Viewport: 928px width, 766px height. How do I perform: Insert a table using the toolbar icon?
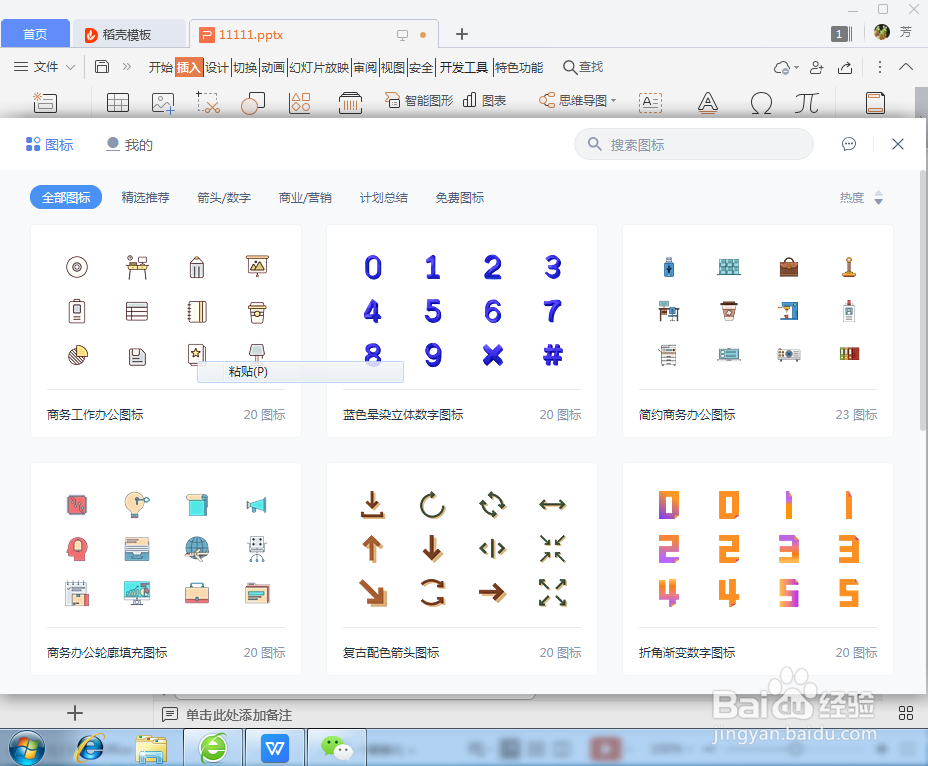click(117, 103)
